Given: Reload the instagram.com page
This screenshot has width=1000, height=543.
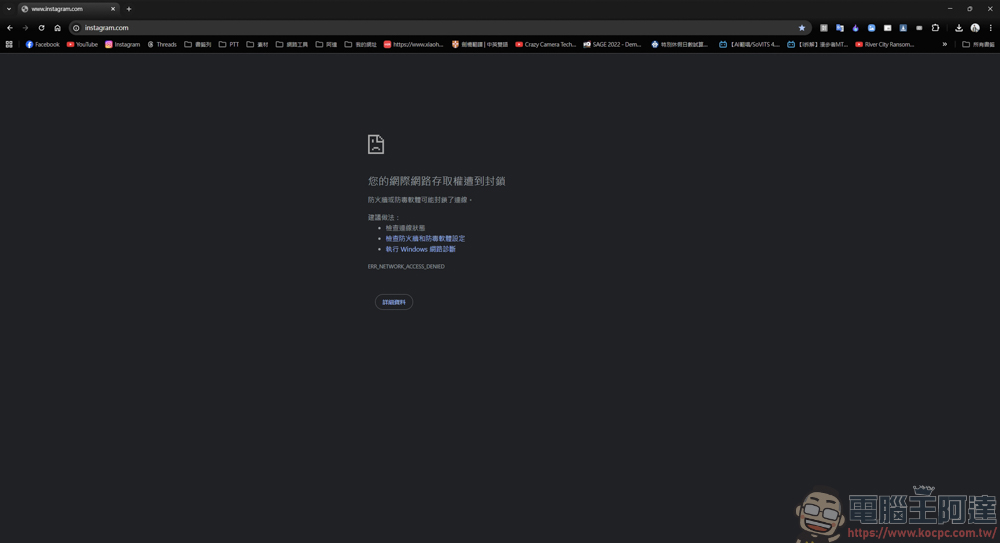Looking at the screenshot, I should (x=41, y=28).
